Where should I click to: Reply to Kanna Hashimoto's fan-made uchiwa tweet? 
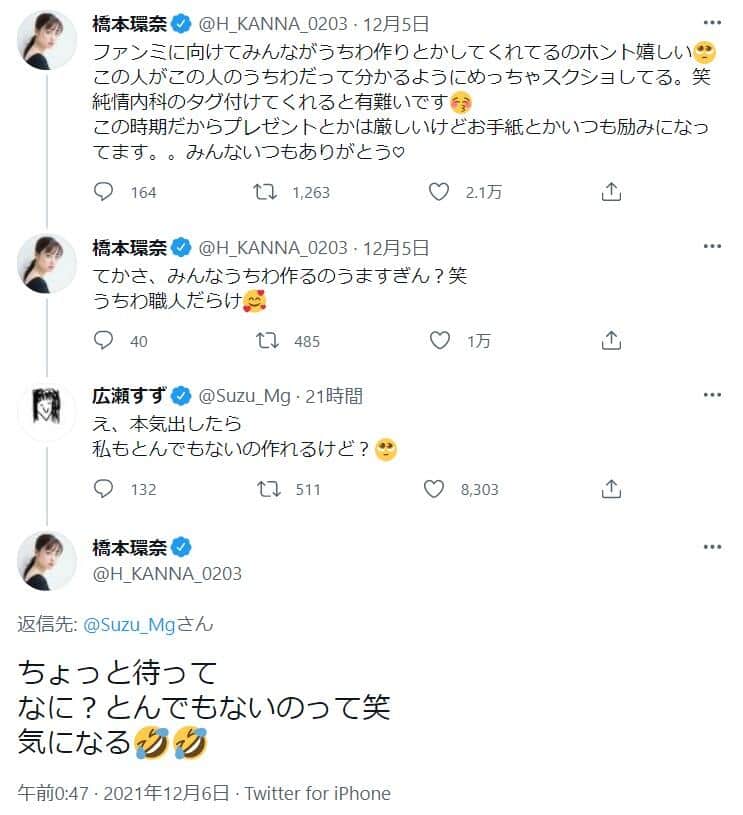(103, 191)
